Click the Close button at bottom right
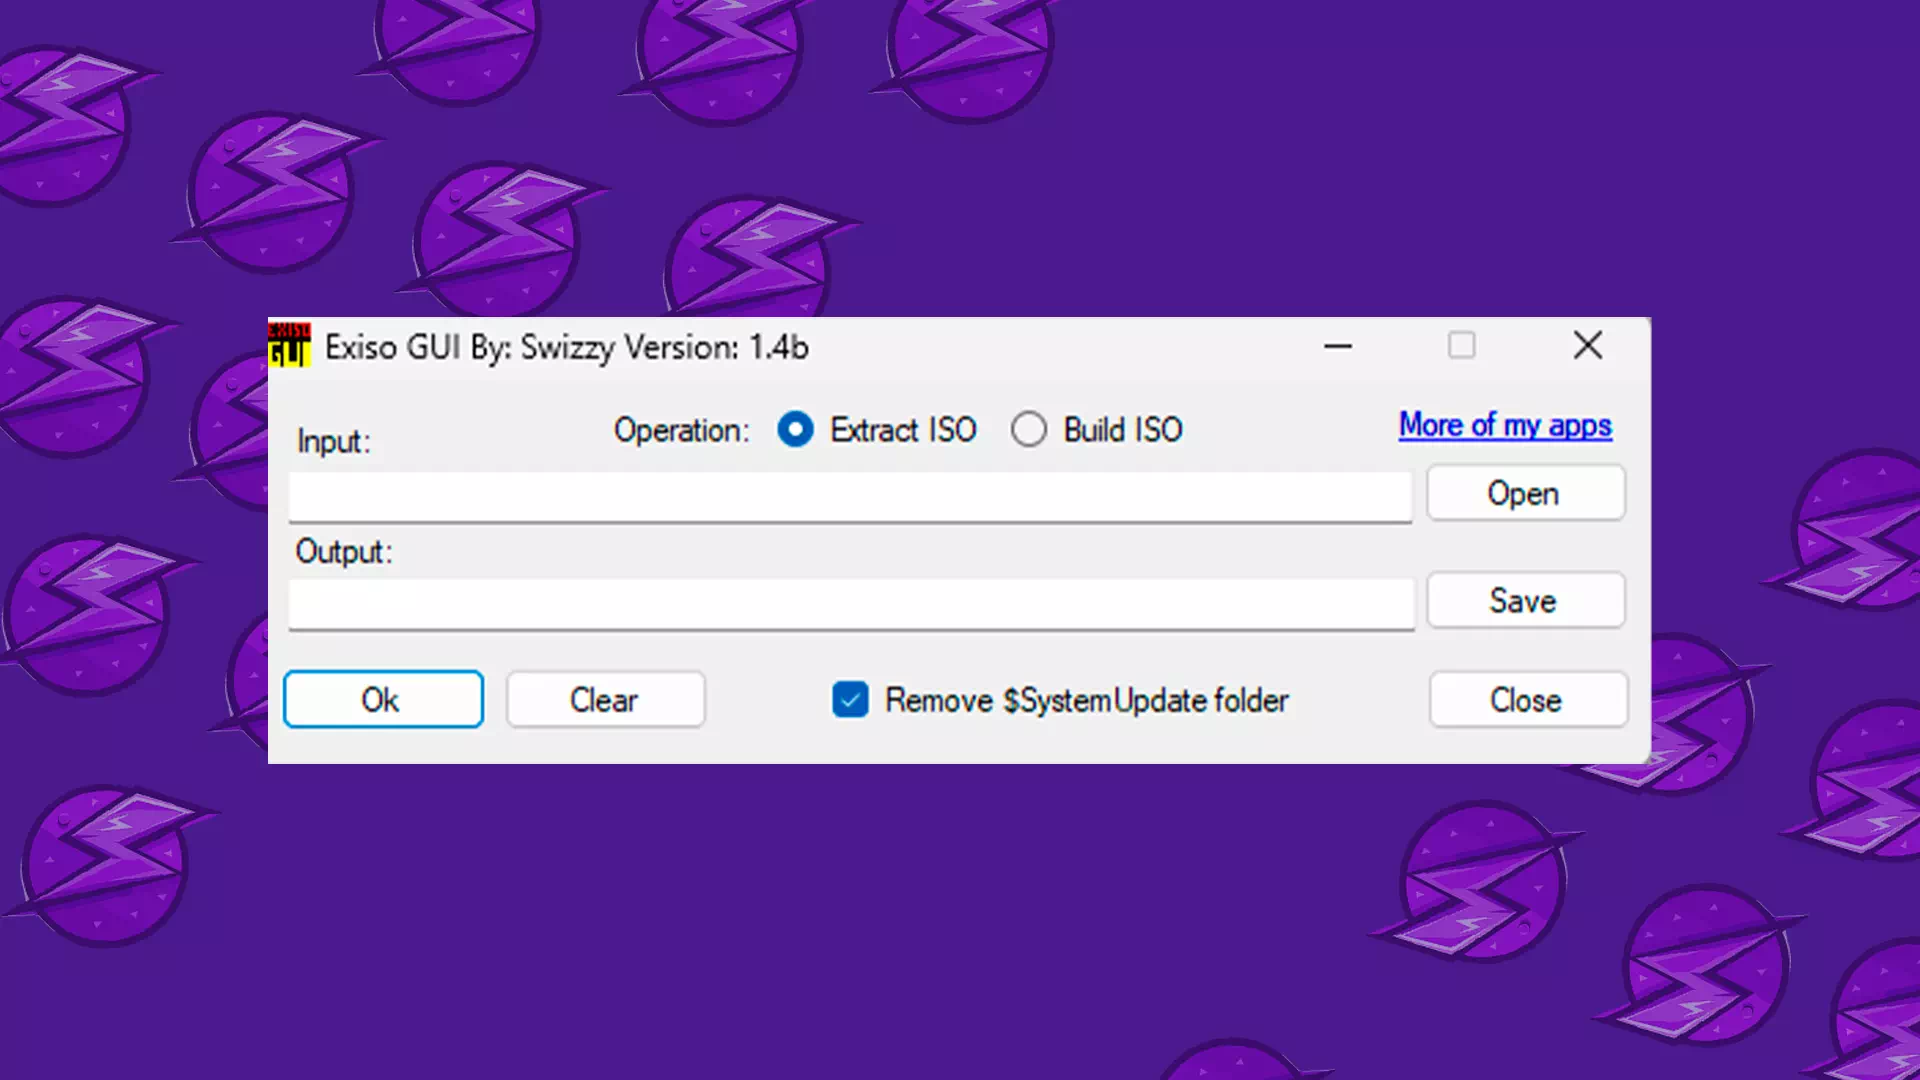Image resolution: width=1920 pixels, height=1080 pixels. point(1527,699)
